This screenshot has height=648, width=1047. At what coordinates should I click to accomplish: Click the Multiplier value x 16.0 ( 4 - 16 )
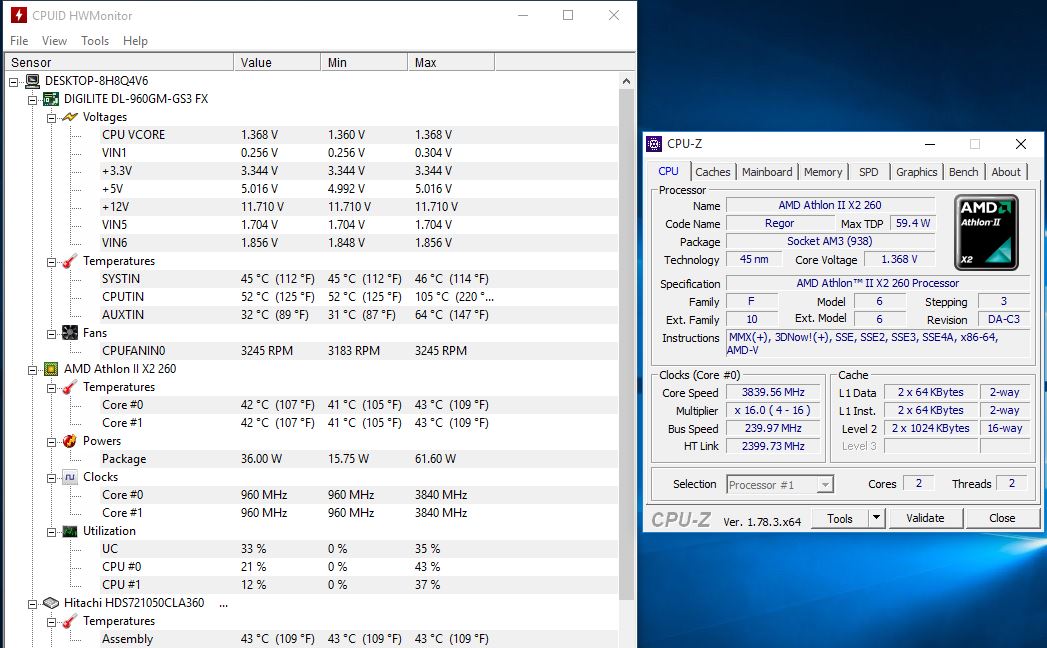point(773,410)
